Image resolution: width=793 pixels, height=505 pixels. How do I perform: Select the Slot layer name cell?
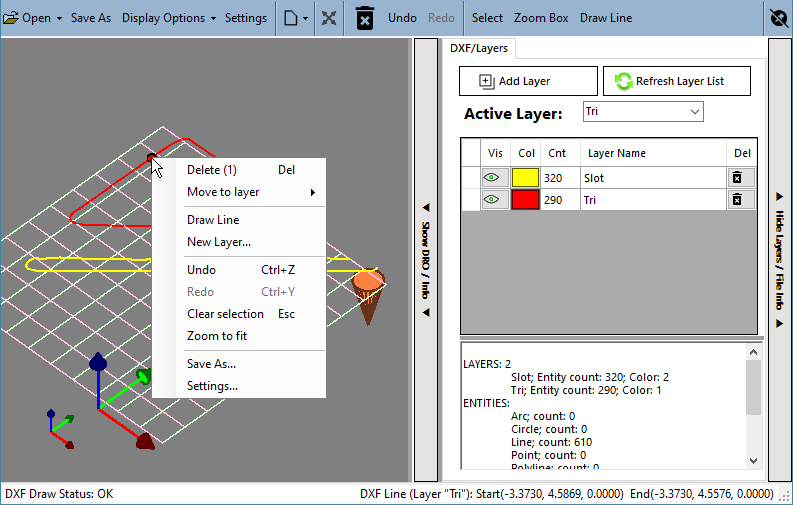(x=653, y=178)
